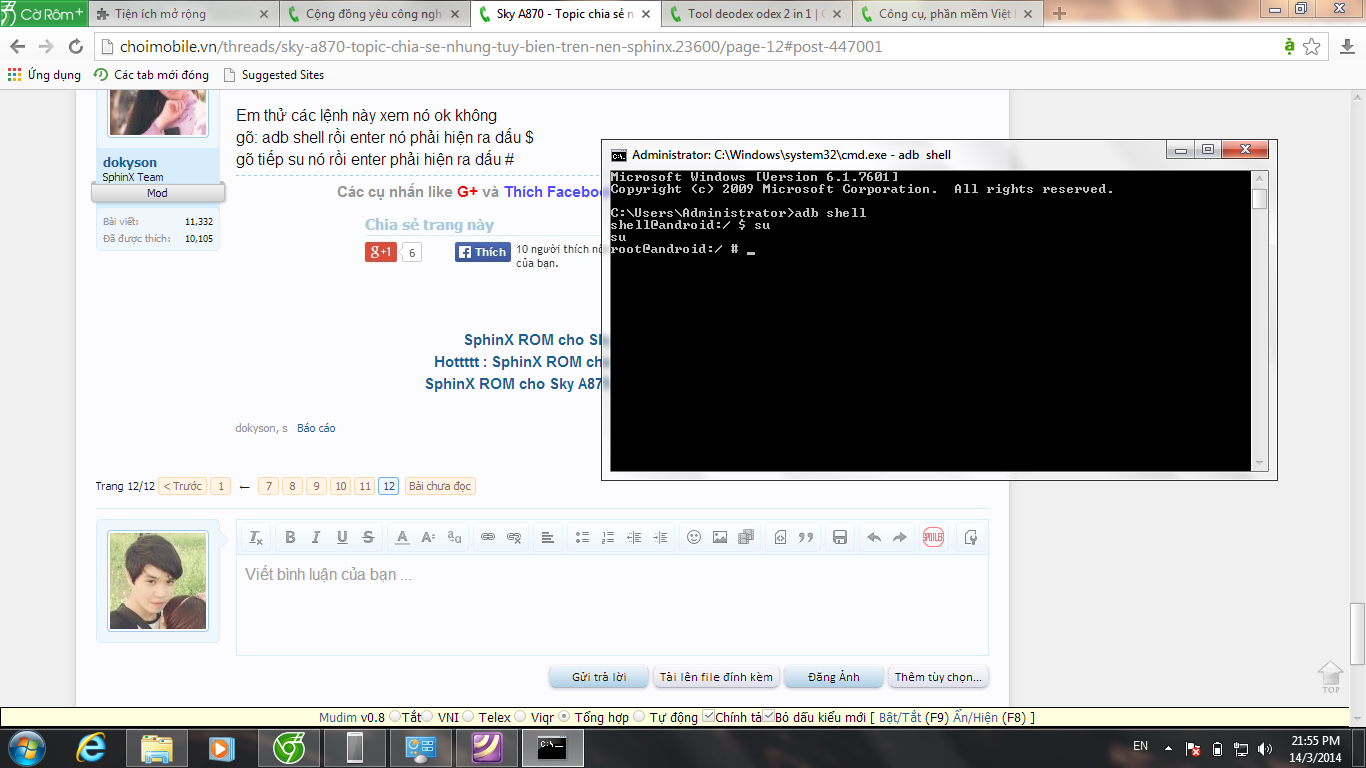1366x768 pixels.
Task: Click the Facebook Thích like button
Action: pos(483,252)
